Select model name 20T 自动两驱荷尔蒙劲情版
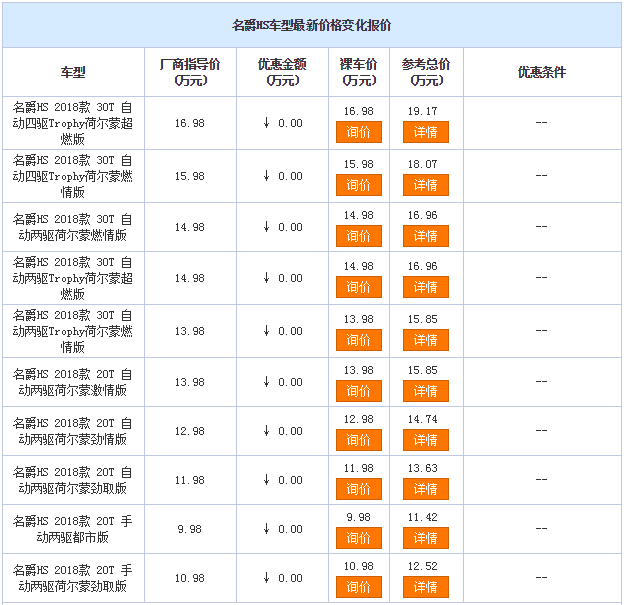 73,431
